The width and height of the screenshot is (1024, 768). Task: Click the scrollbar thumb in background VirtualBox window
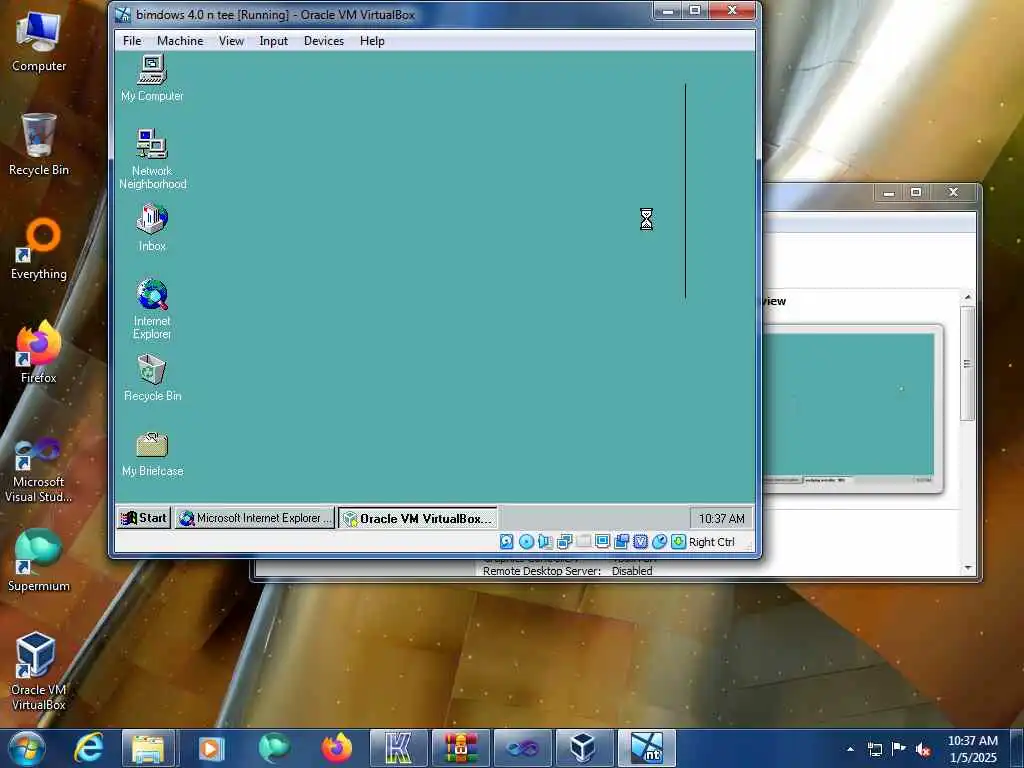coord(968,363)
